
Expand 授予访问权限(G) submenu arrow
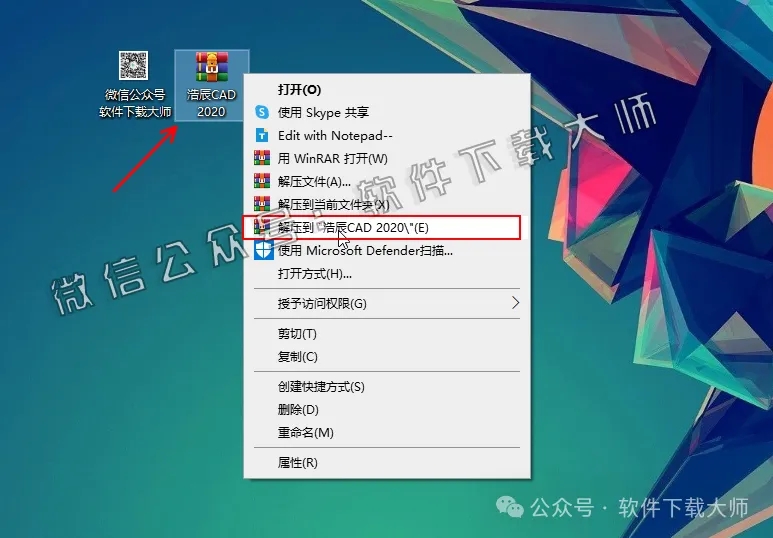coord(515,303)
